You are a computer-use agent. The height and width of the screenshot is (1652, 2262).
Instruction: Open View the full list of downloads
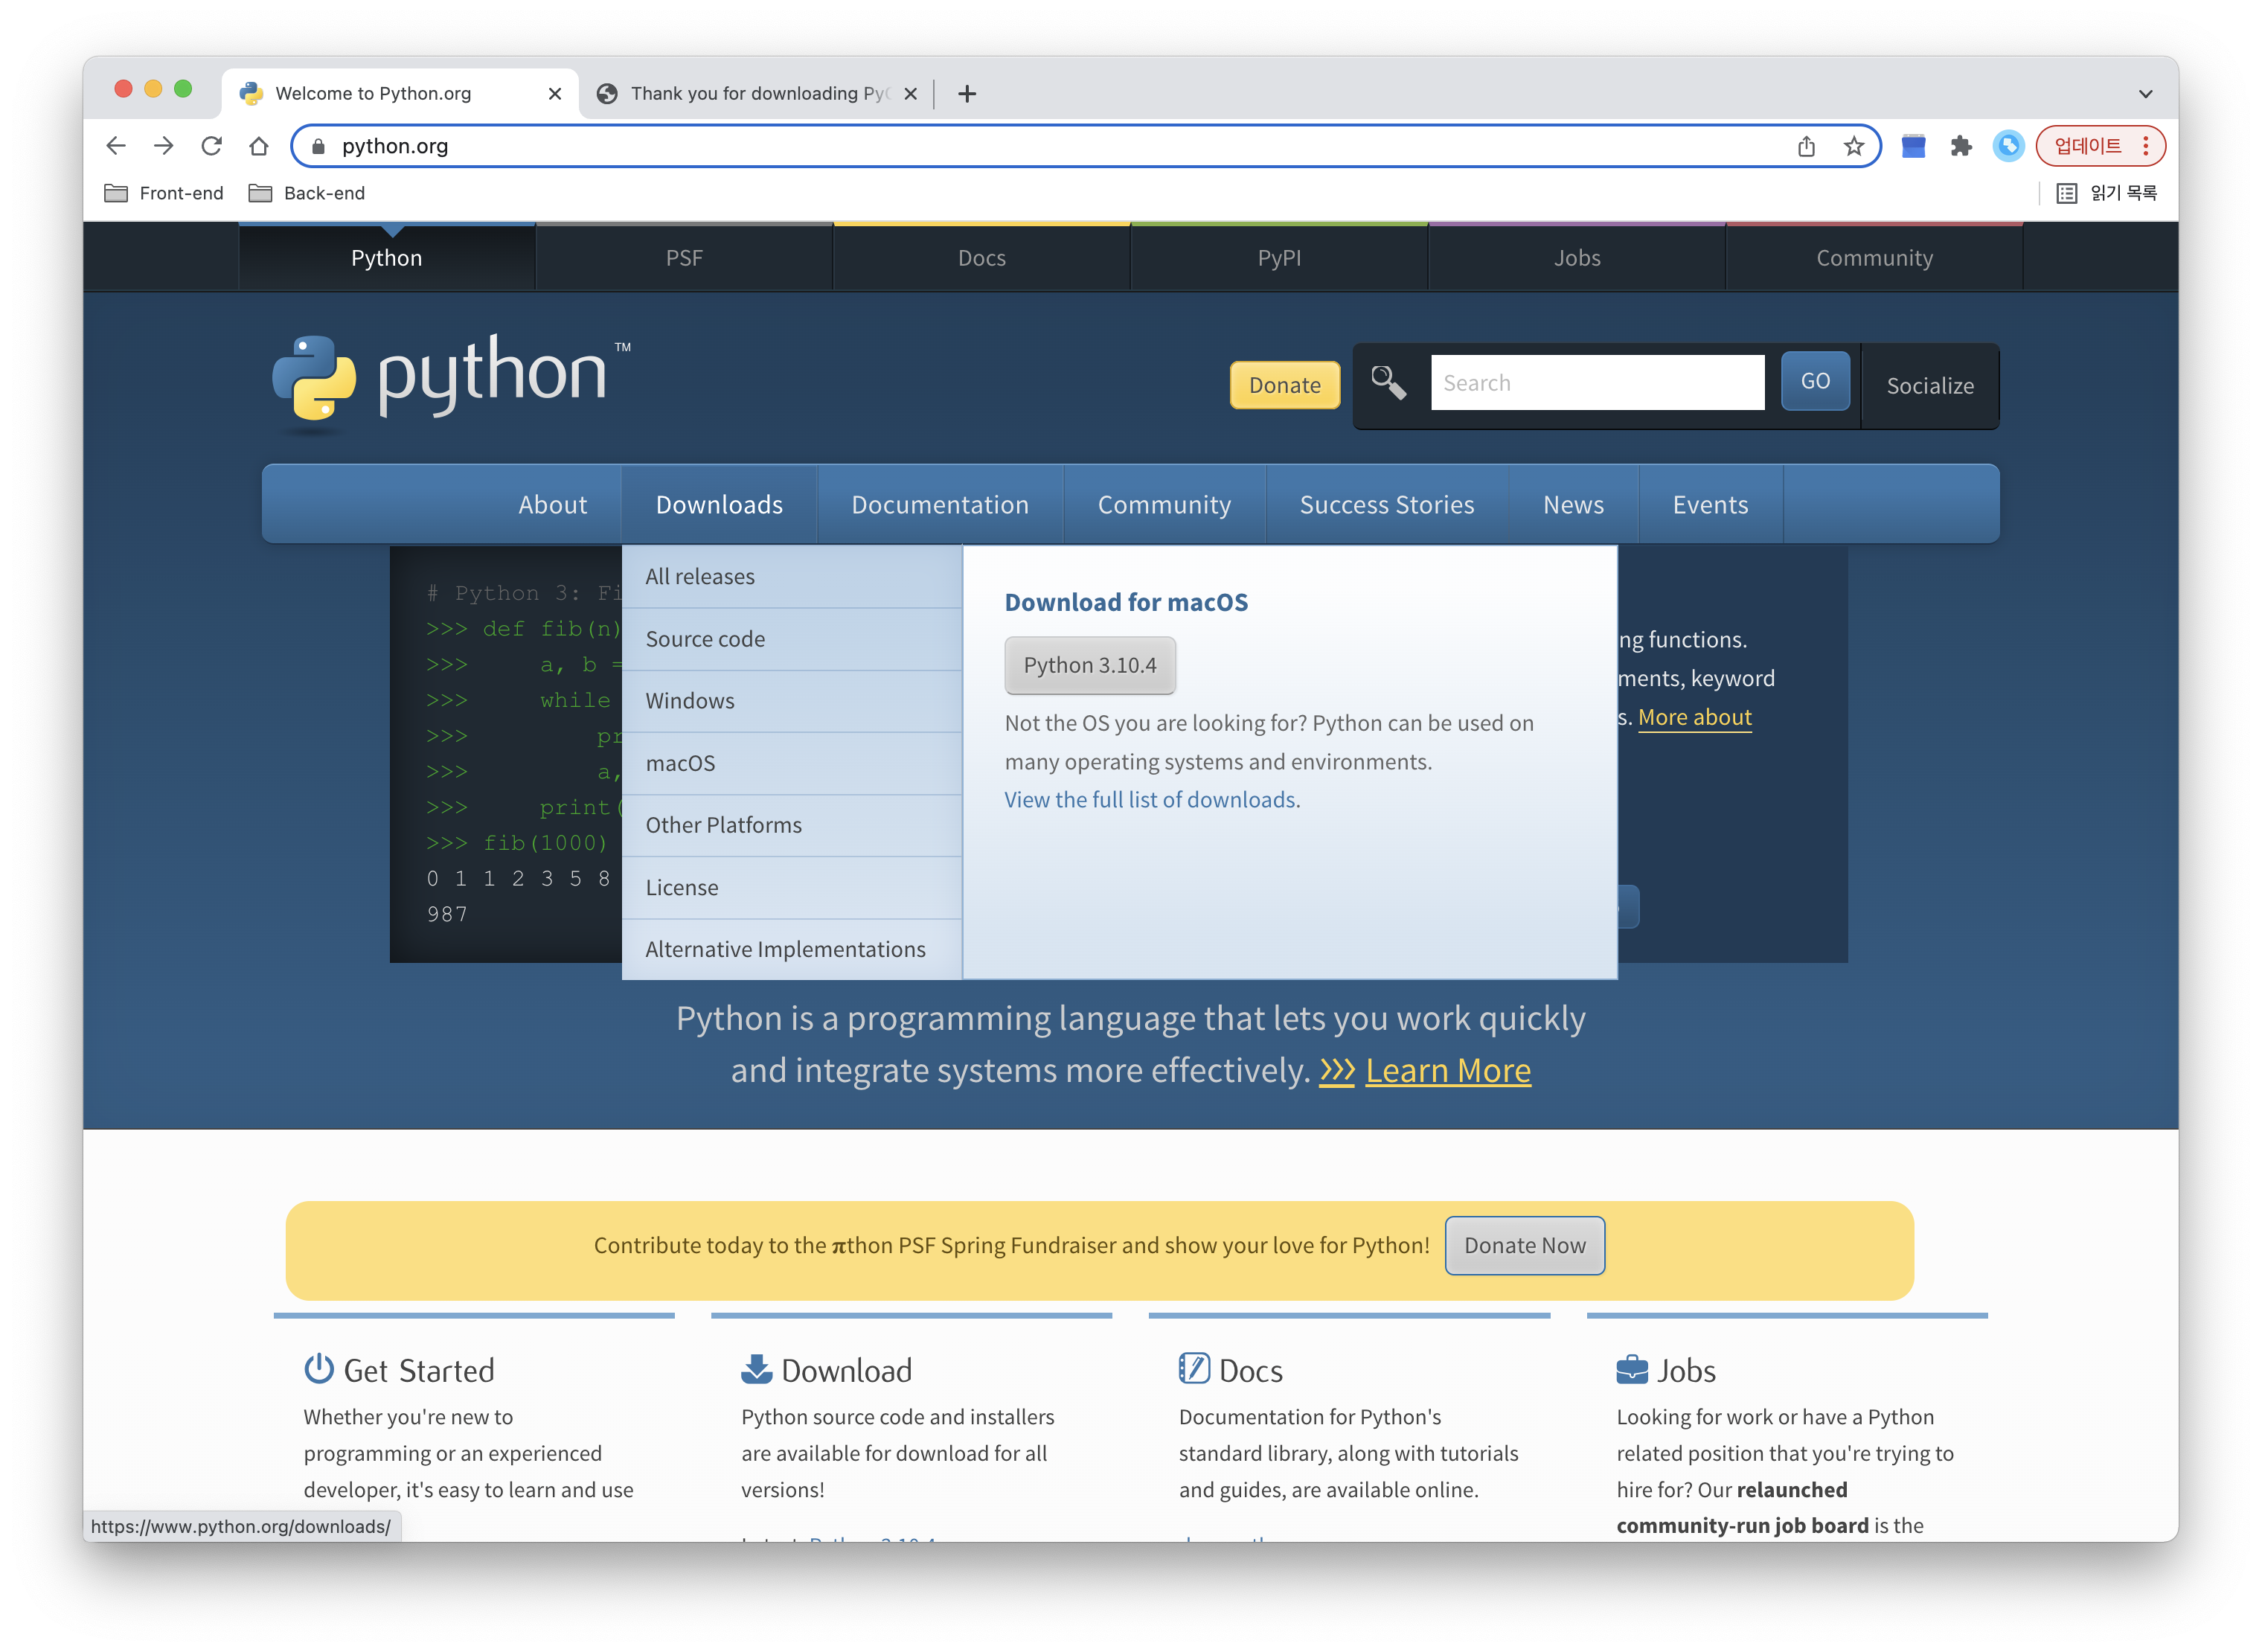point(1152,800)
